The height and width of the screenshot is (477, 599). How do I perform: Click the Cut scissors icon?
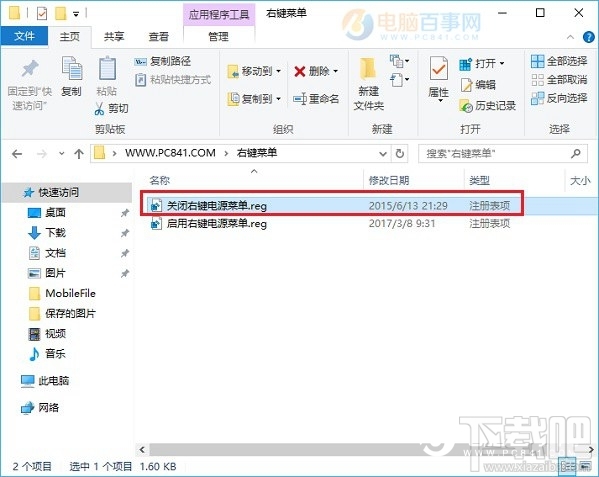99,108
